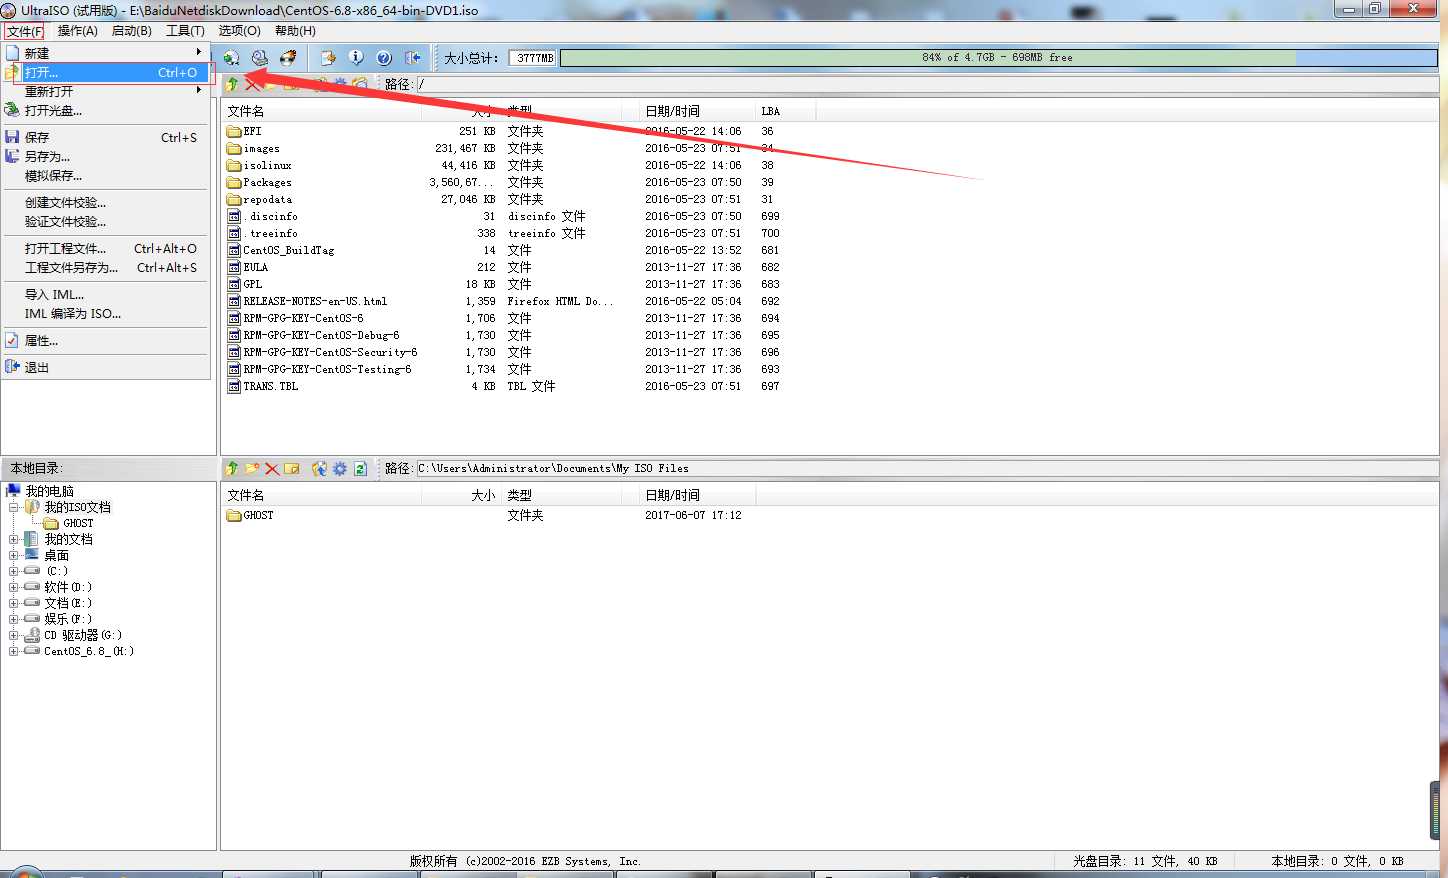Select the Packages folder icon
Viewport: 1448px width, 878px height.
pos(234,182)
